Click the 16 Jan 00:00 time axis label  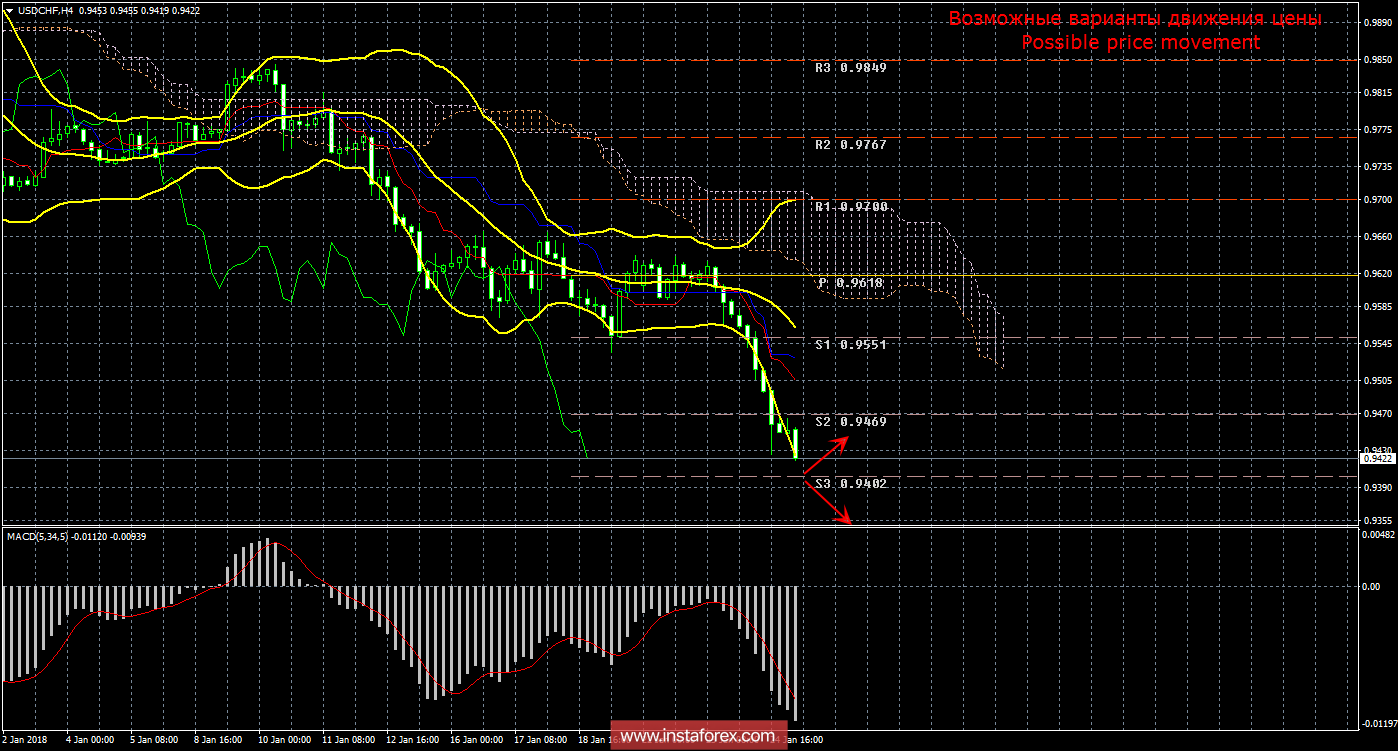[x=476, y=741]
